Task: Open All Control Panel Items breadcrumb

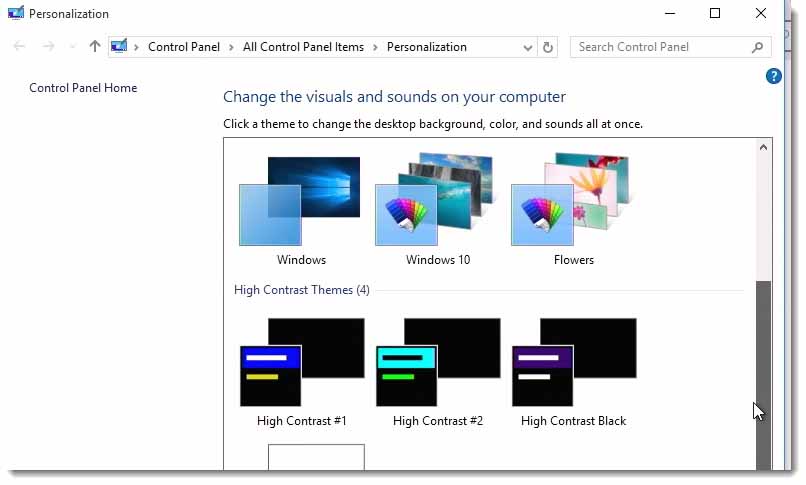Action: [x=303, y=47]
